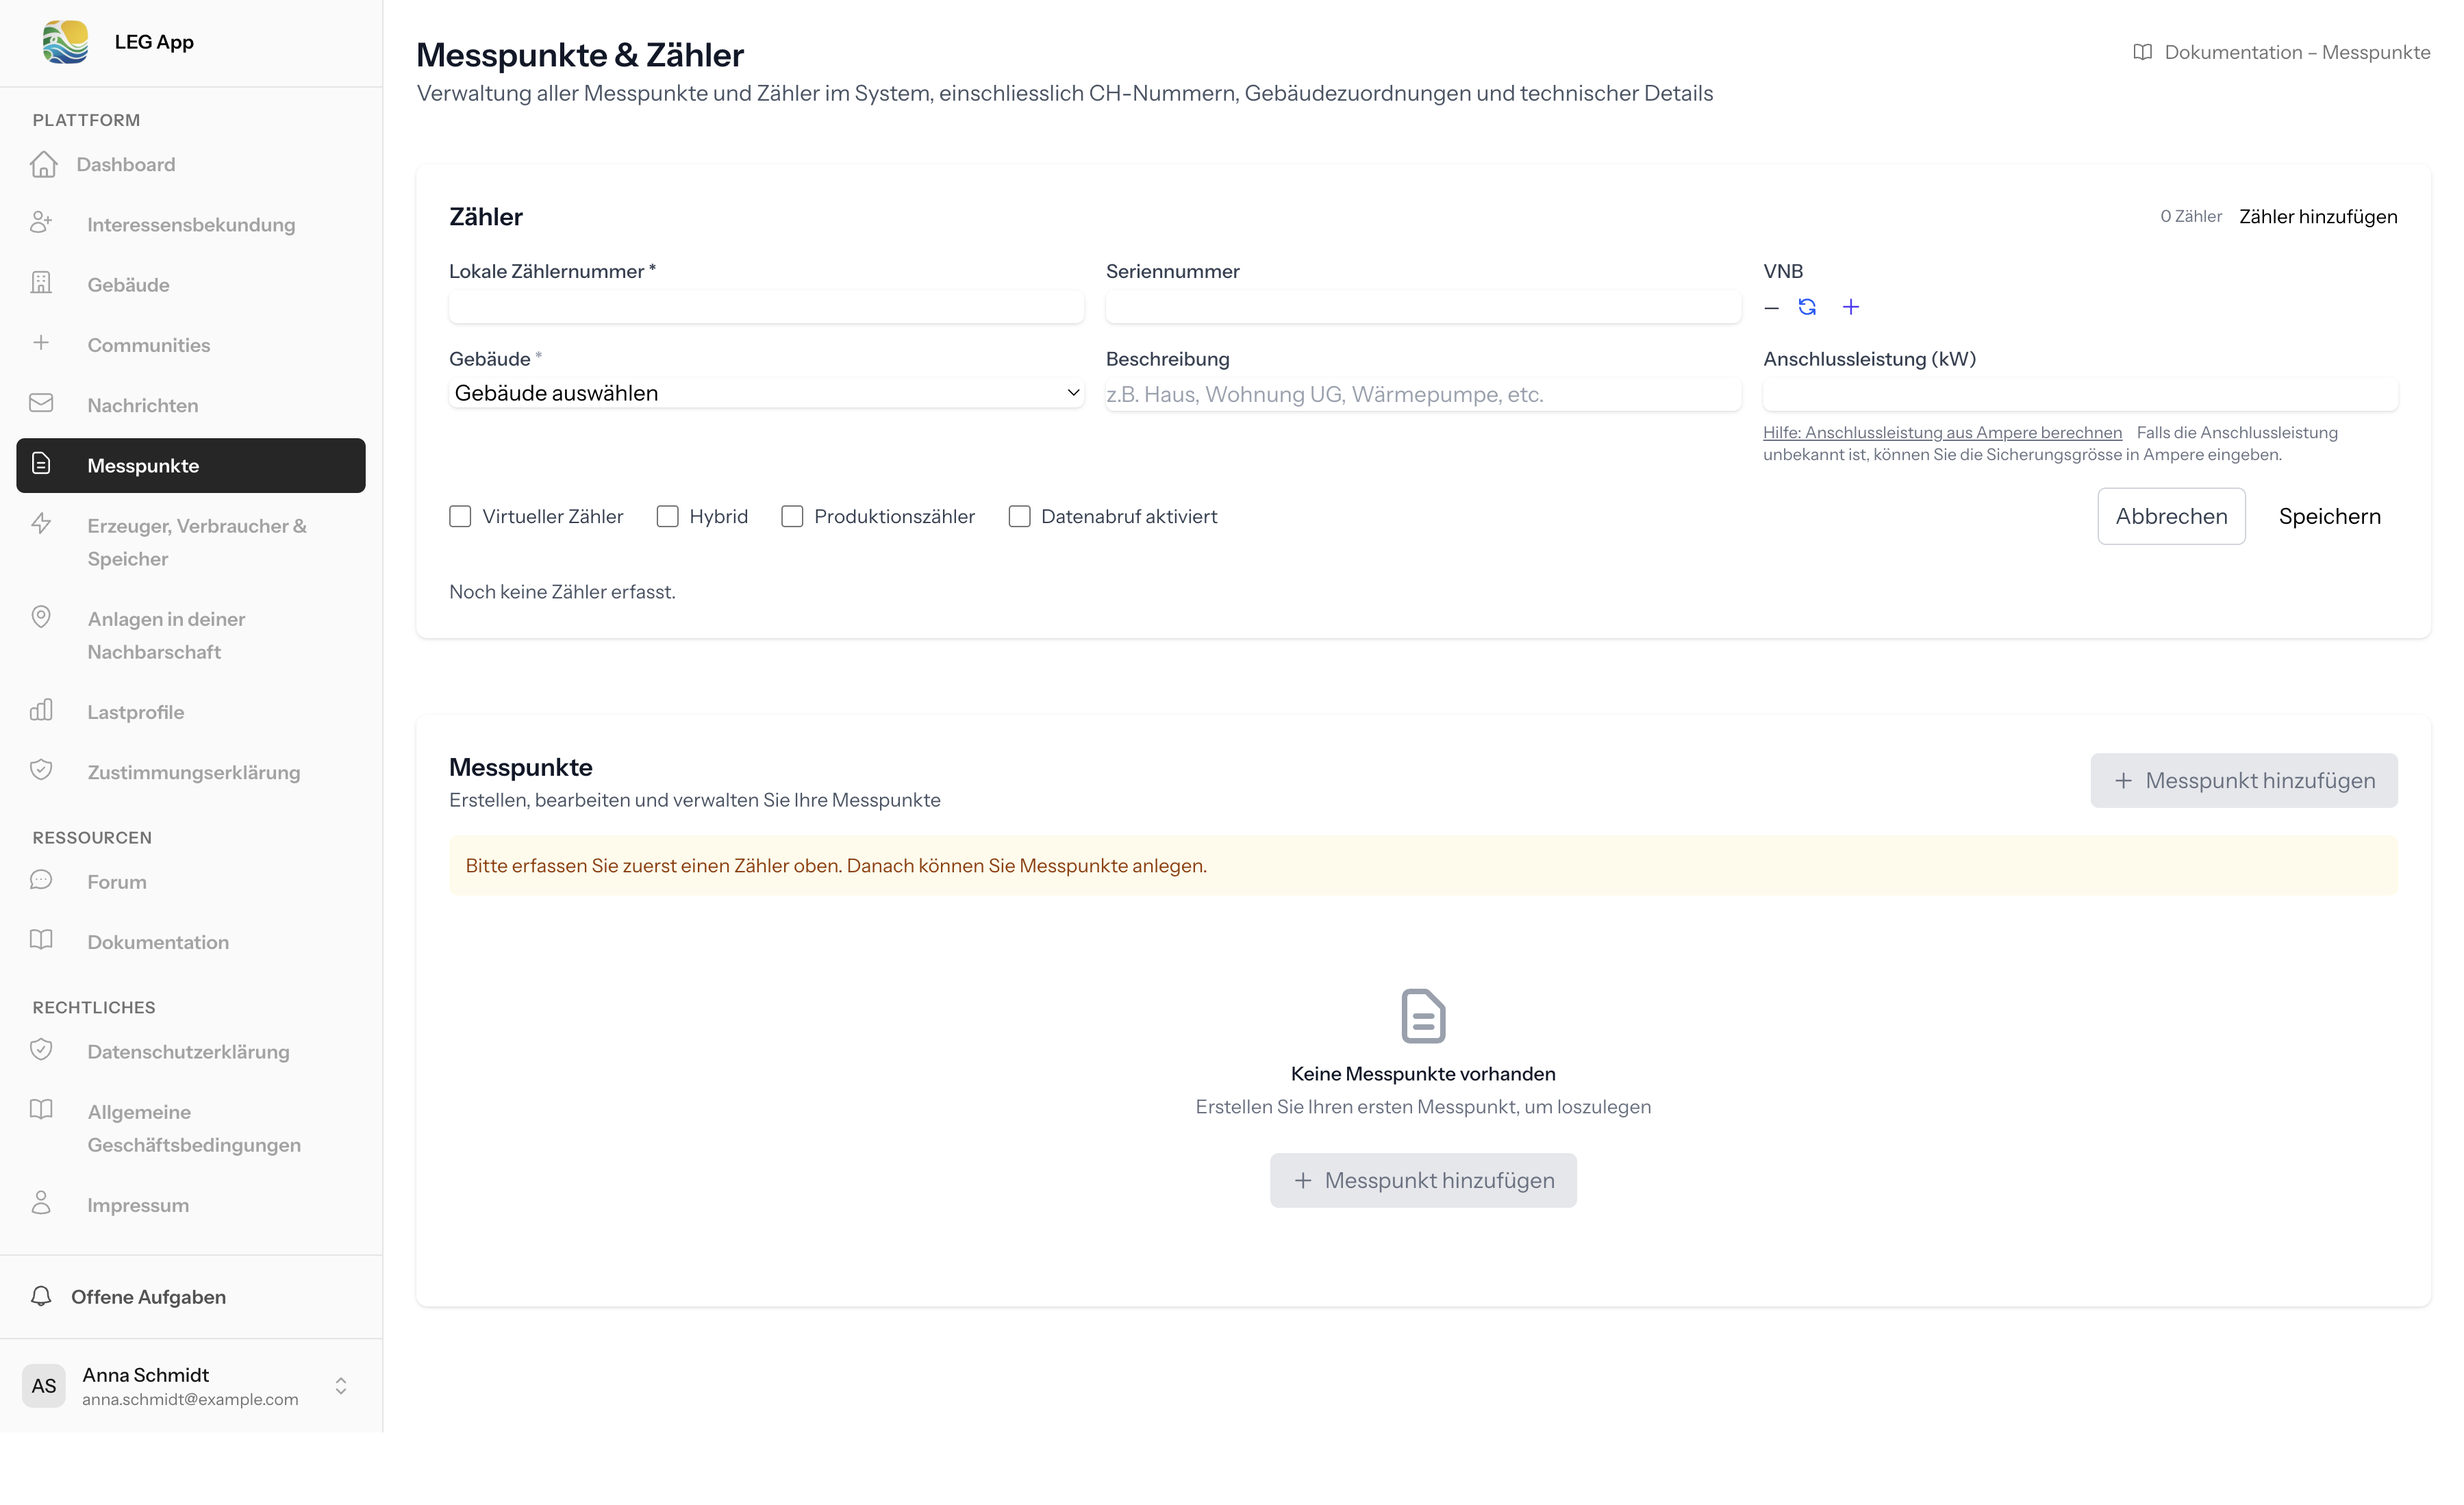Viewport: 2464px width, 1505px height.
Task: Focus the Lokale Zählernummer input field
Action: (765, 307)
